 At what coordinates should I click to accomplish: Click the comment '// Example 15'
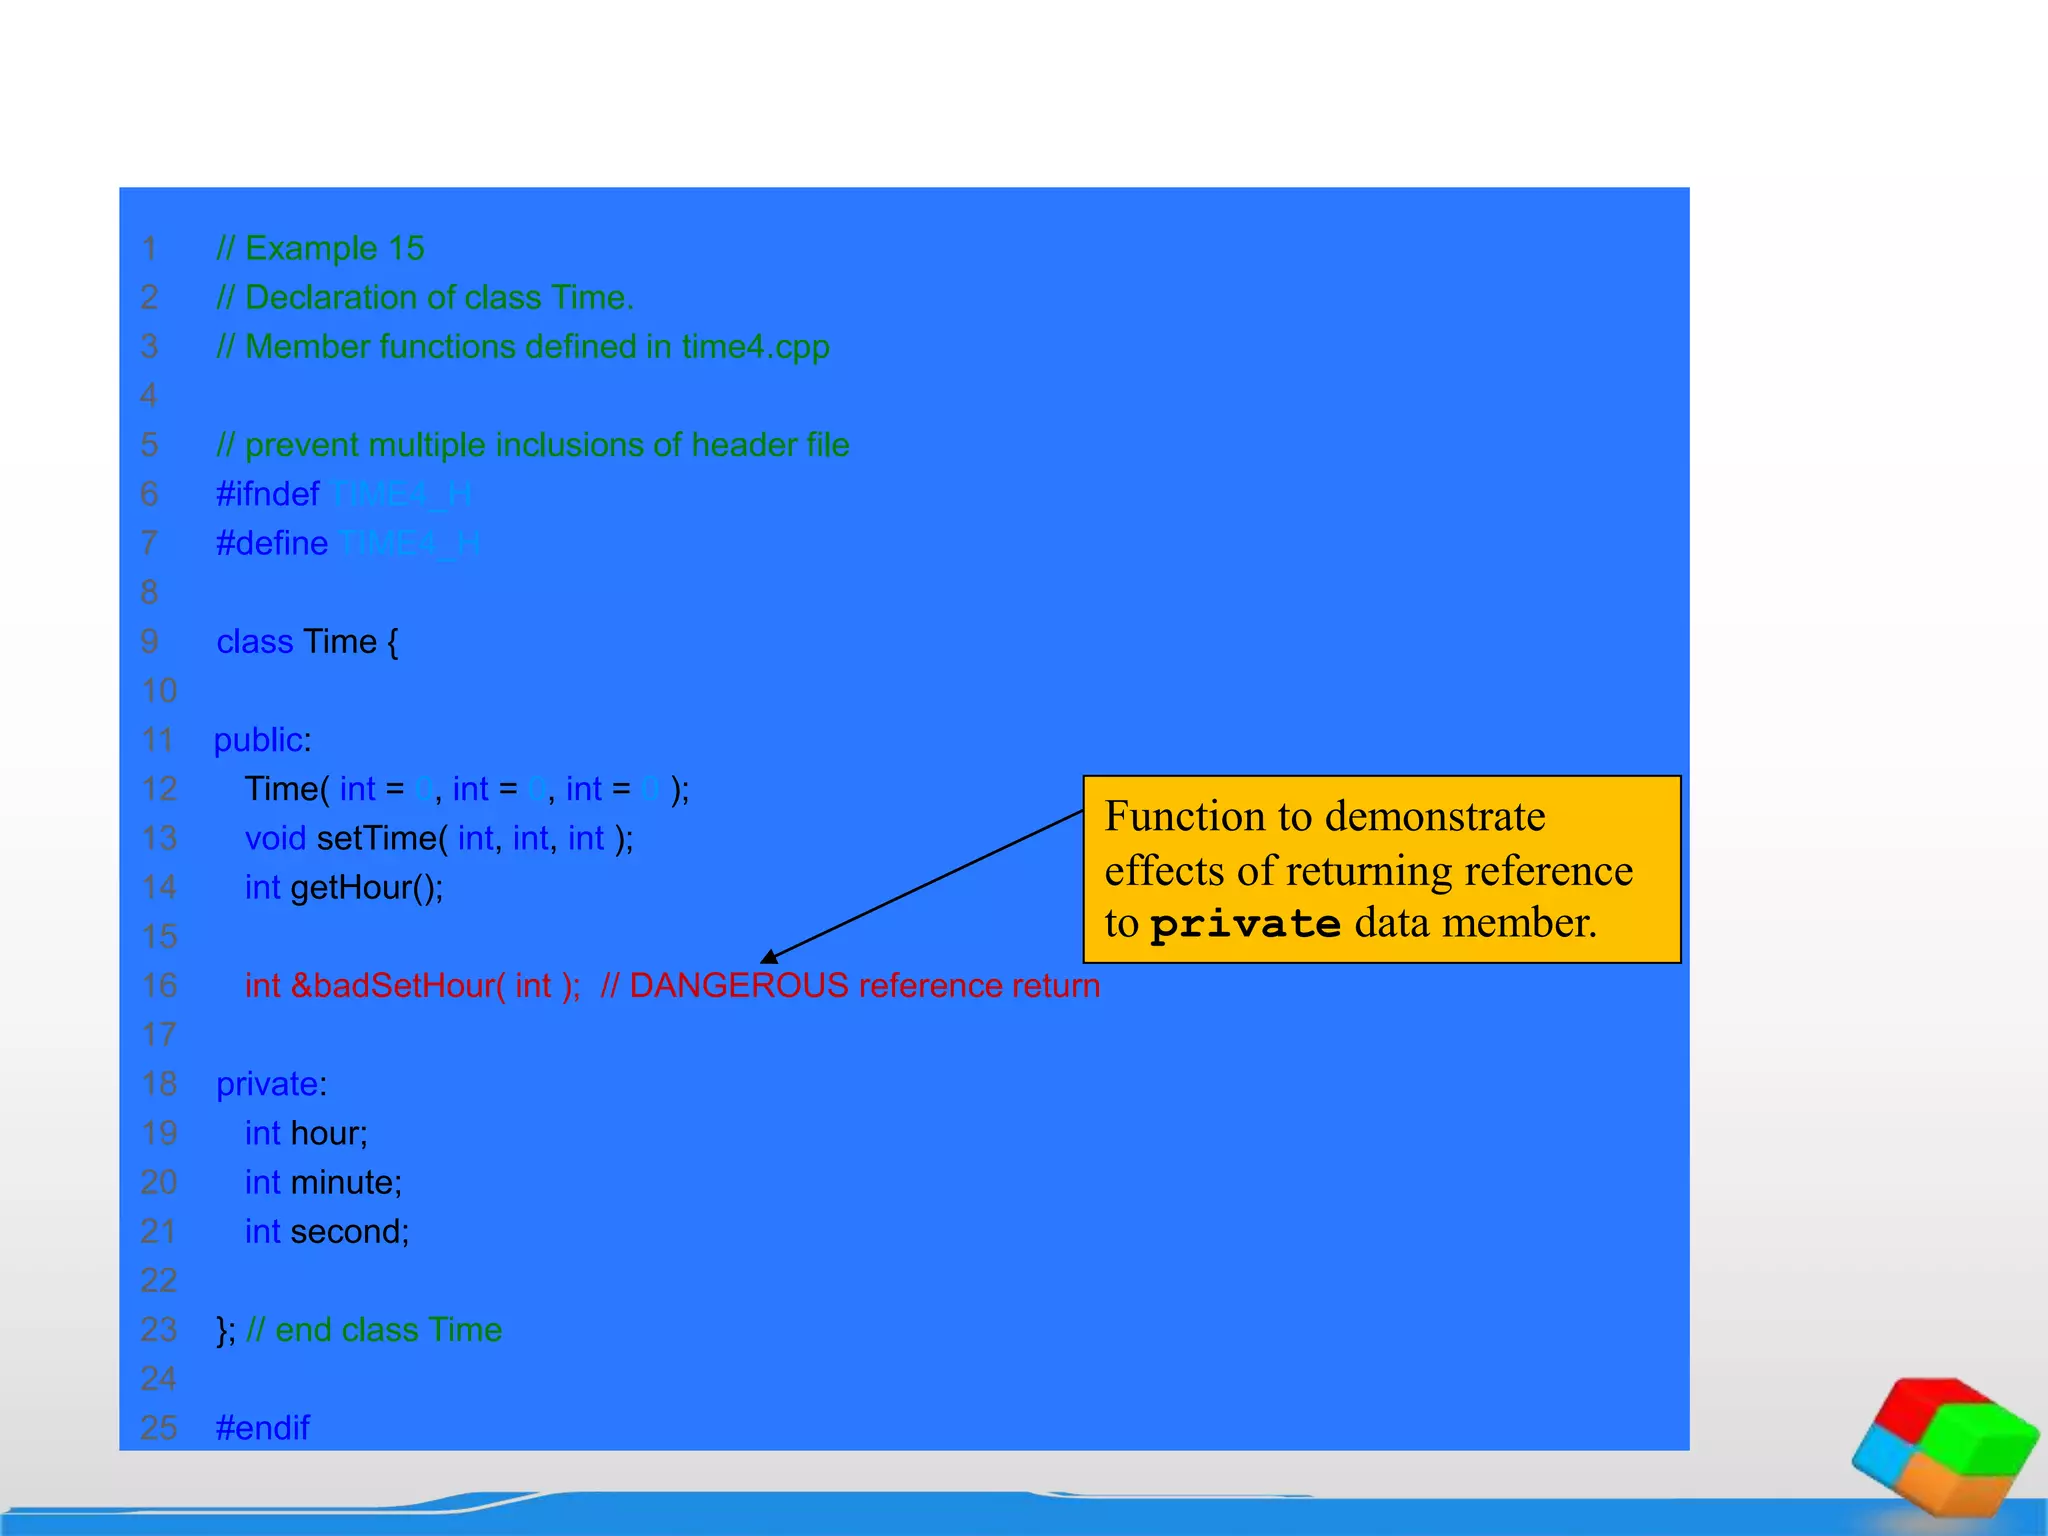pyautogui.click(x=320, y=248)
